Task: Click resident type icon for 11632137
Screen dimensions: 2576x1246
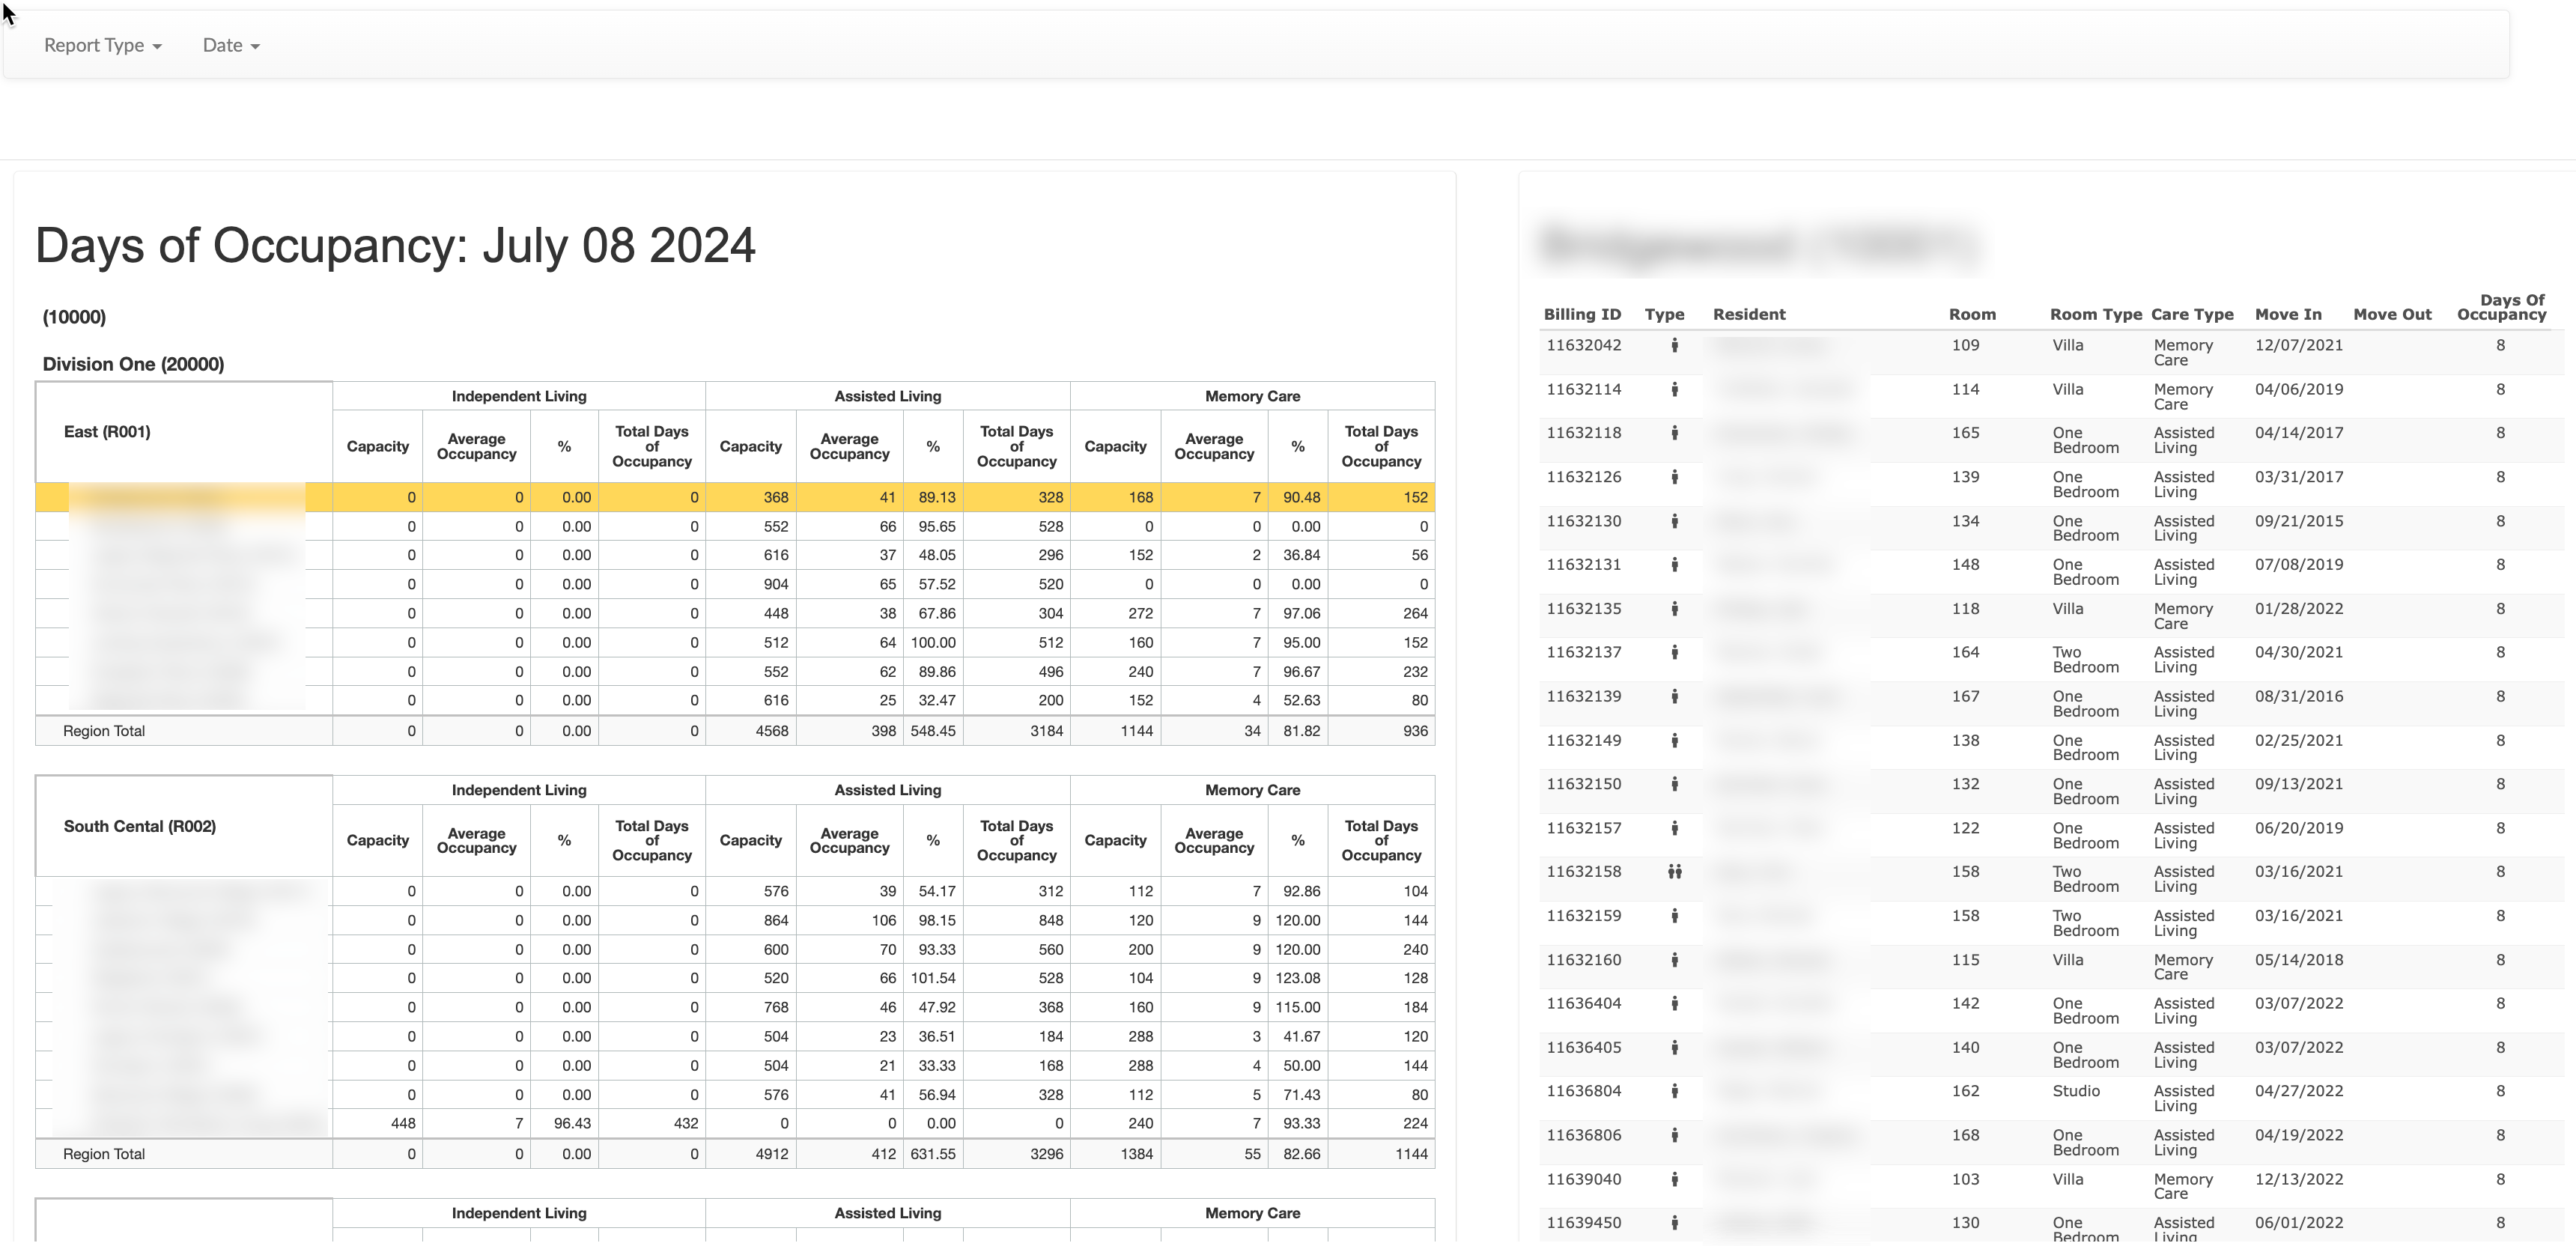Action: click(x=1674, y=652)
